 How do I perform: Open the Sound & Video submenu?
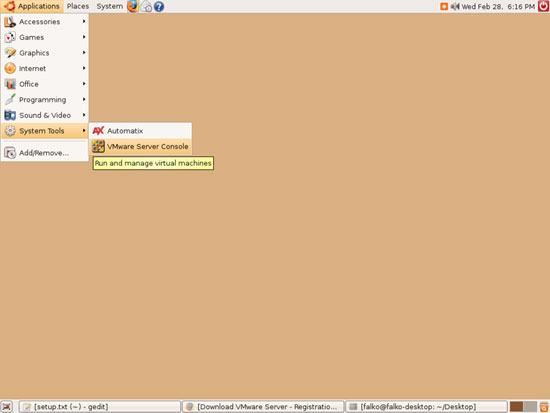45,115
